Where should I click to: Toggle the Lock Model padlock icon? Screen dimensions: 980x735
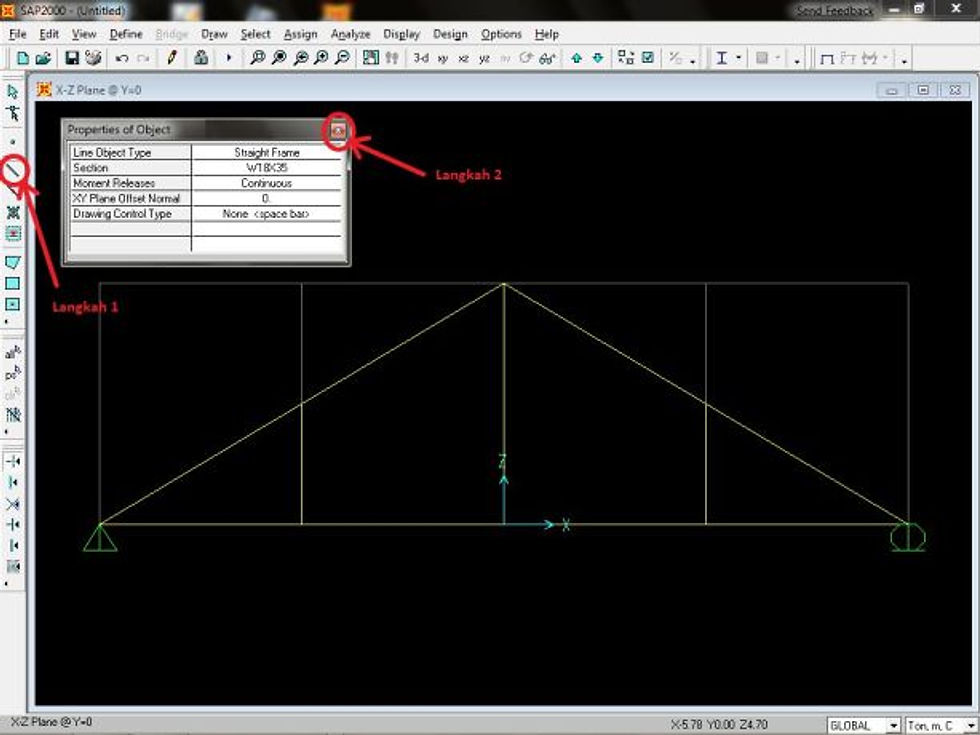pos(201,58)
